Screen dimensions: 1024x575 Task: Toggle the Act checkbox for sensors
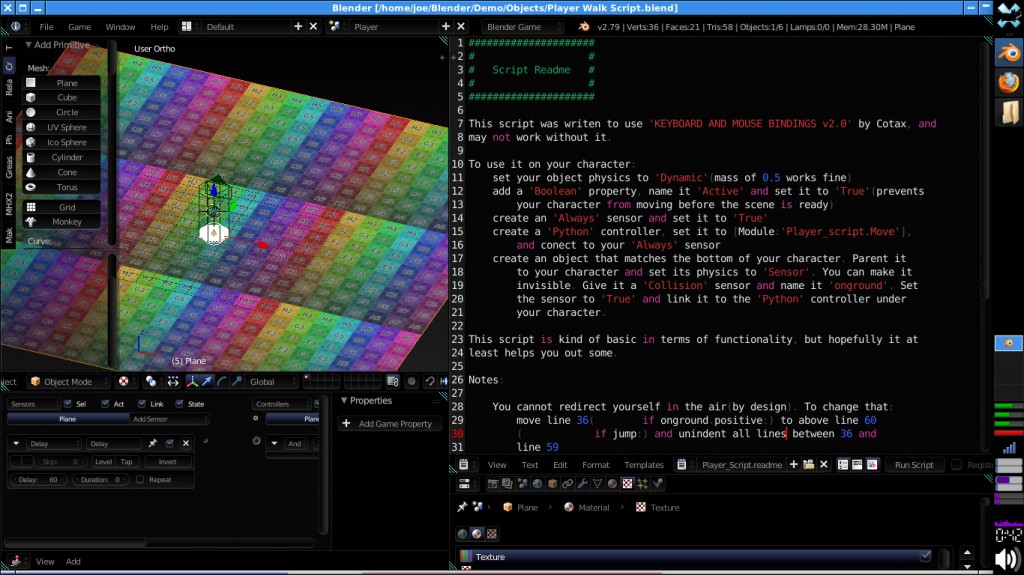pyautogui.click(x=104, y=404)
